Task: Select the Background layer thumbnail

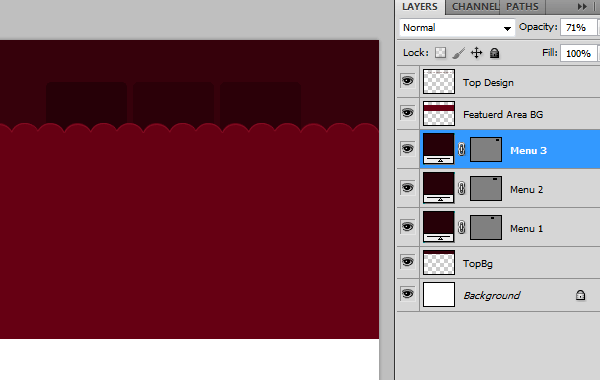Action: click(439, 295)
